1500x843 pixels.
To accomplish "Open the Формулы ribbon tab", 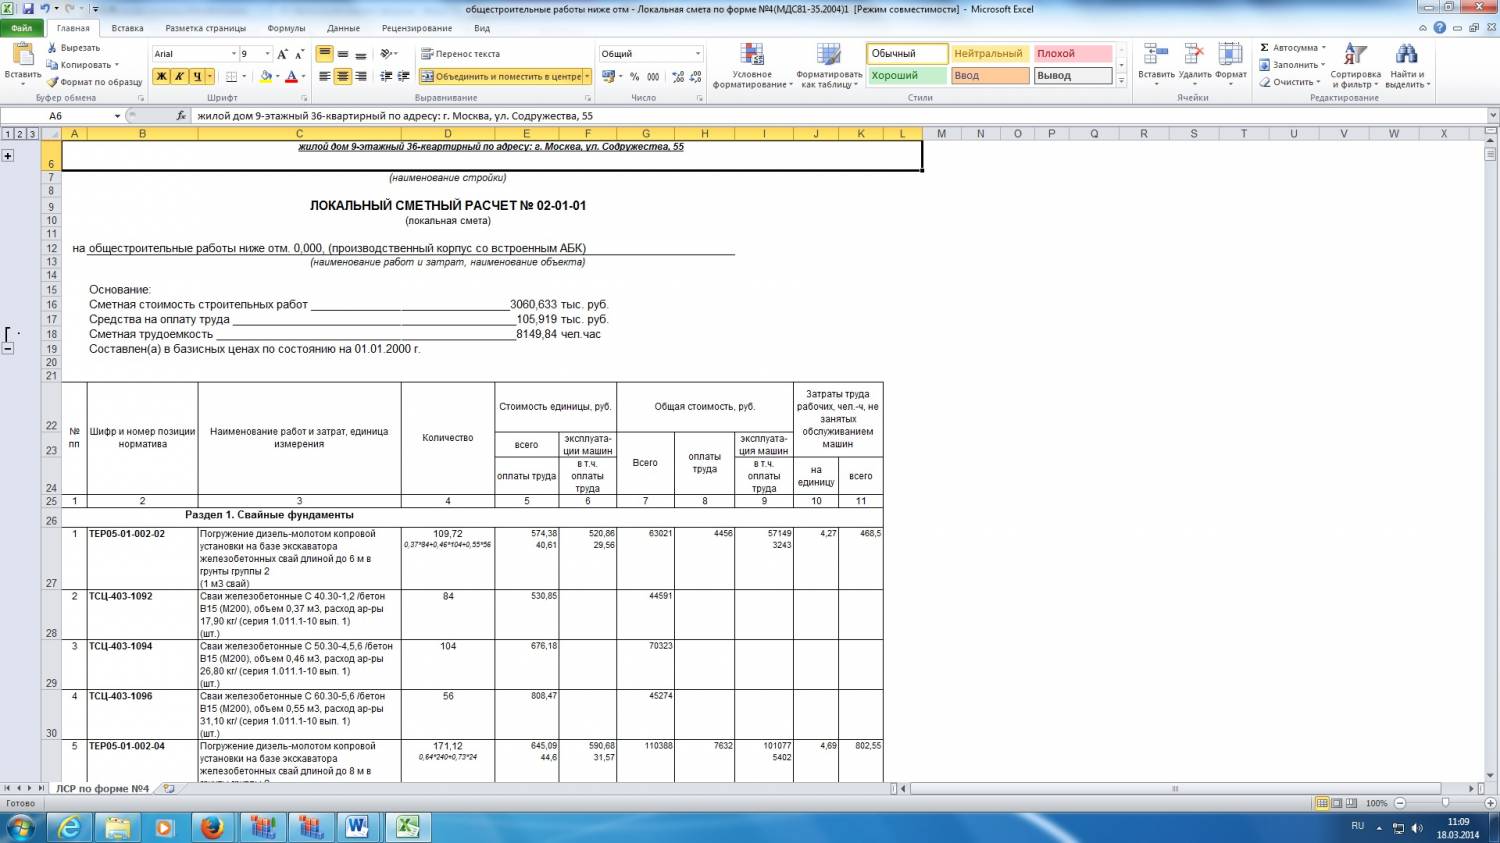I will point(287,28).
